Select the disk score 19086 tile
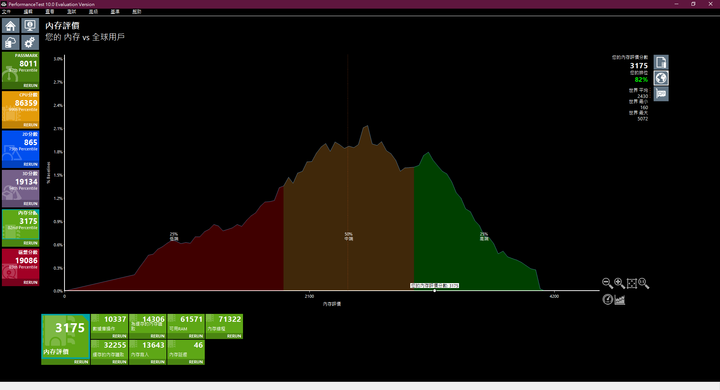This screenshot has height=390, width=720. pyautogui.click(x=21, y=267)
